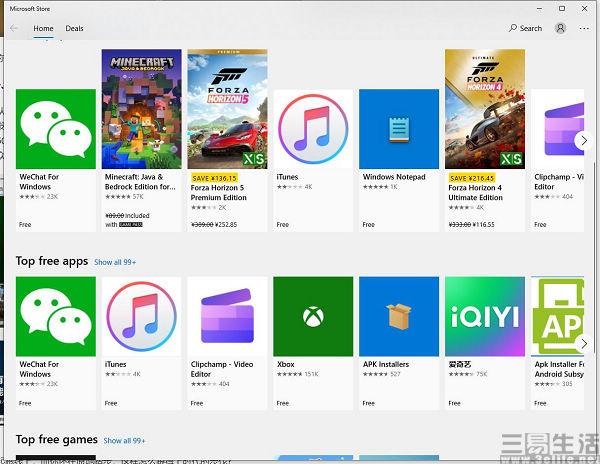Viewport: 600px width, 464px height.
Task: Open Minecraft Java & Bedrock Edition cover
Action: point(141,109)
